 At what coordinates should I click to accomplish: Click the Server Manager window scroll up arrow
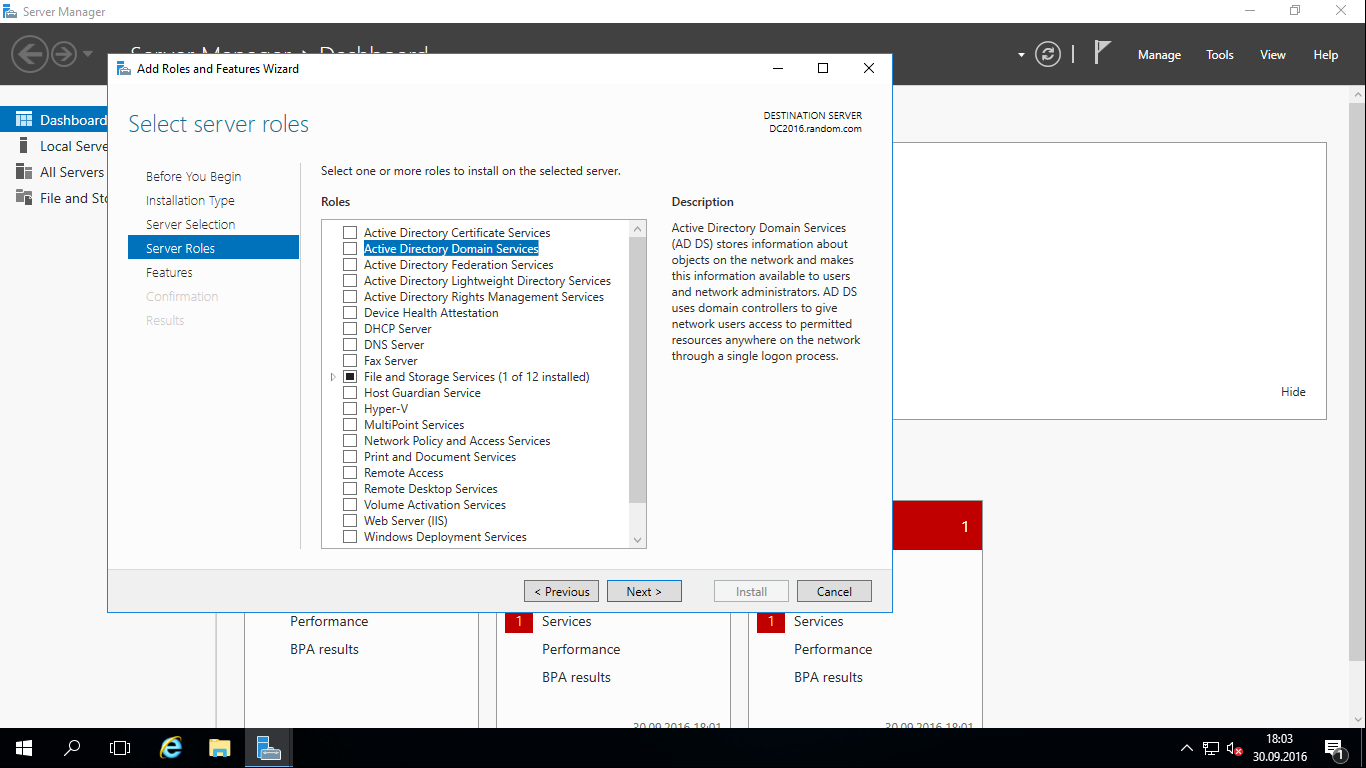point(1357,93)
